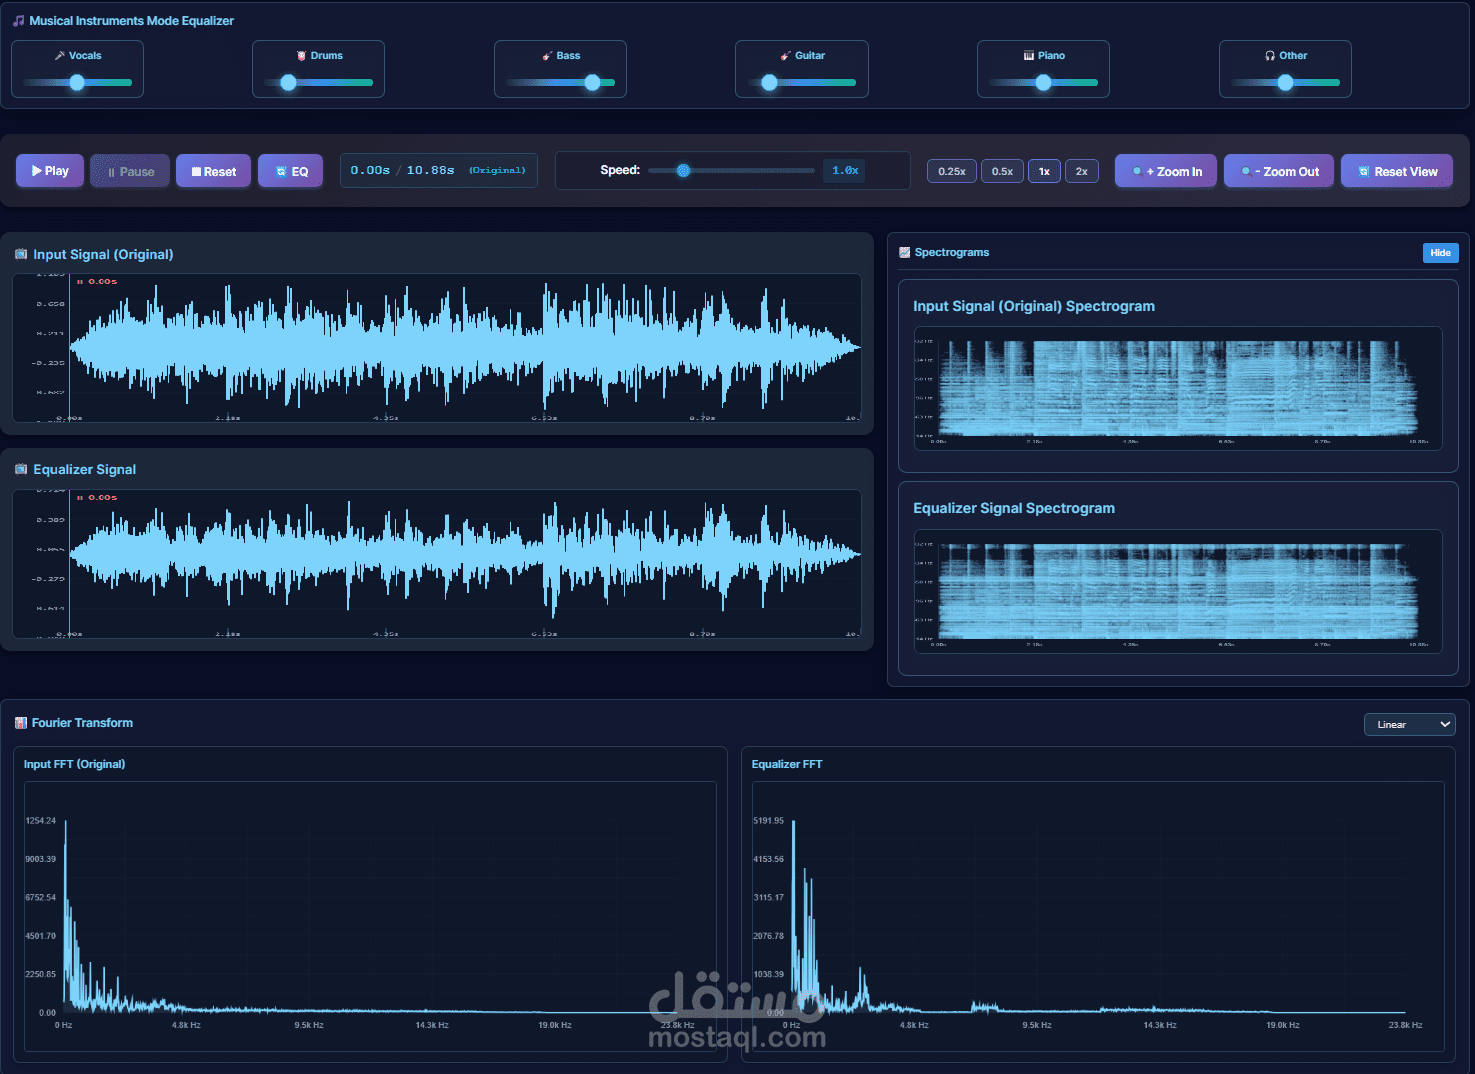Viewport: 1475px width, 1074px height.
Task: Click the Guitar icon in the equalizer
Action: point(785,55)
